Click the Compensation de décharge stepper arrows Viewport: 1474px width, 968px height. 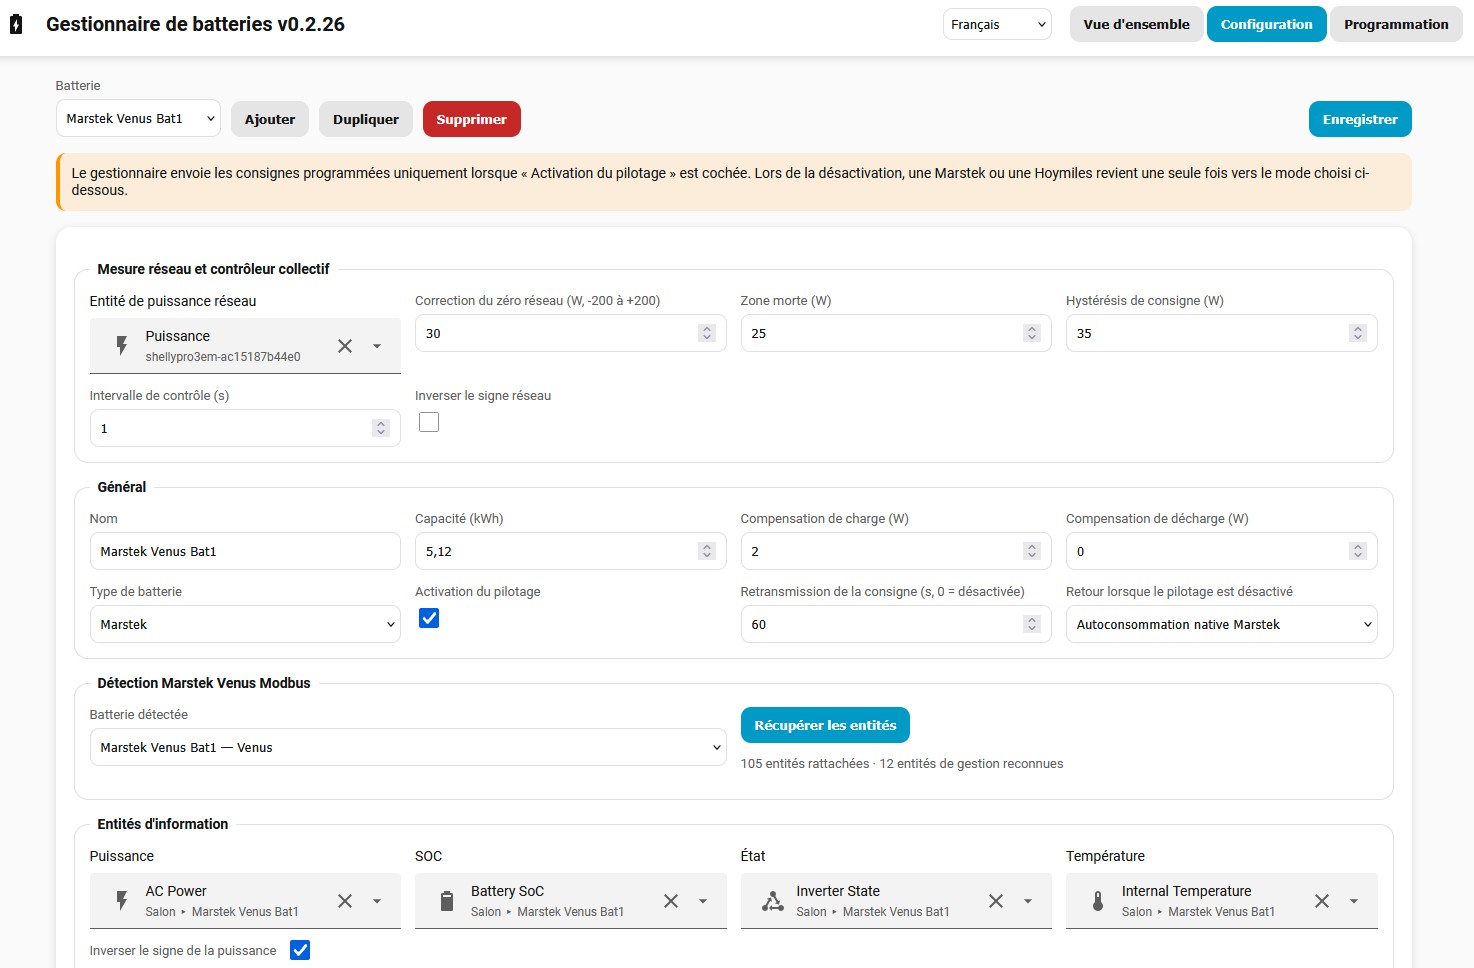click(x=1358, y=551)
